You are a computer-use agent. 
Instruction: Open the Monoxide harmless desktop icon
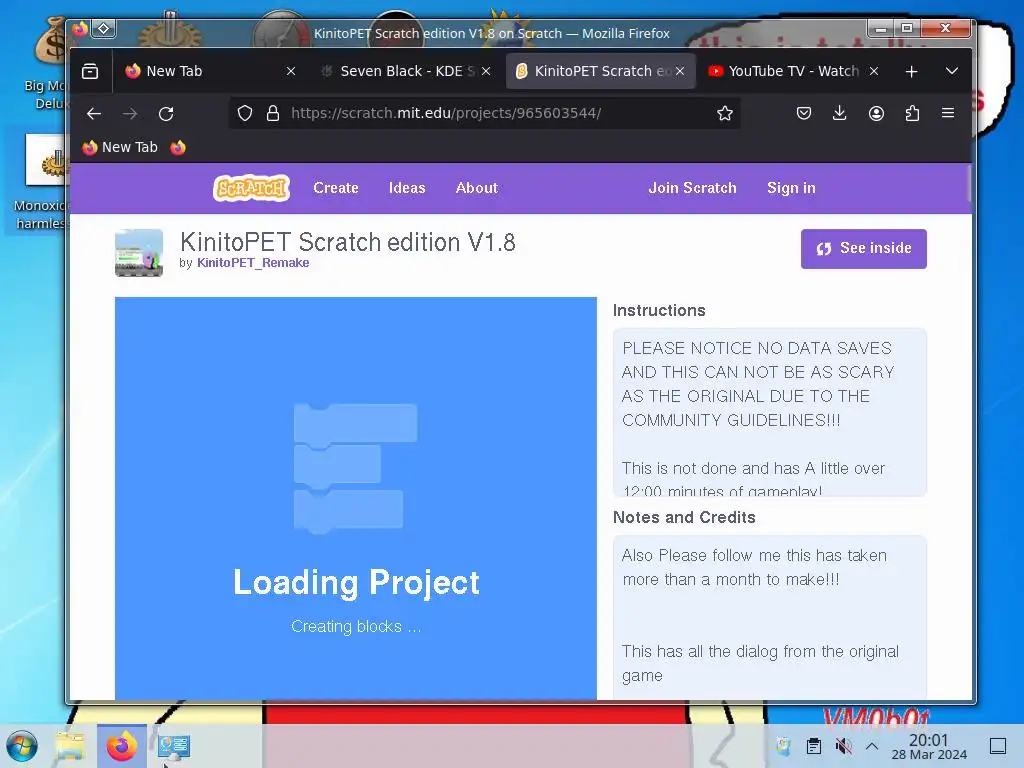click(x=42, y=183)
